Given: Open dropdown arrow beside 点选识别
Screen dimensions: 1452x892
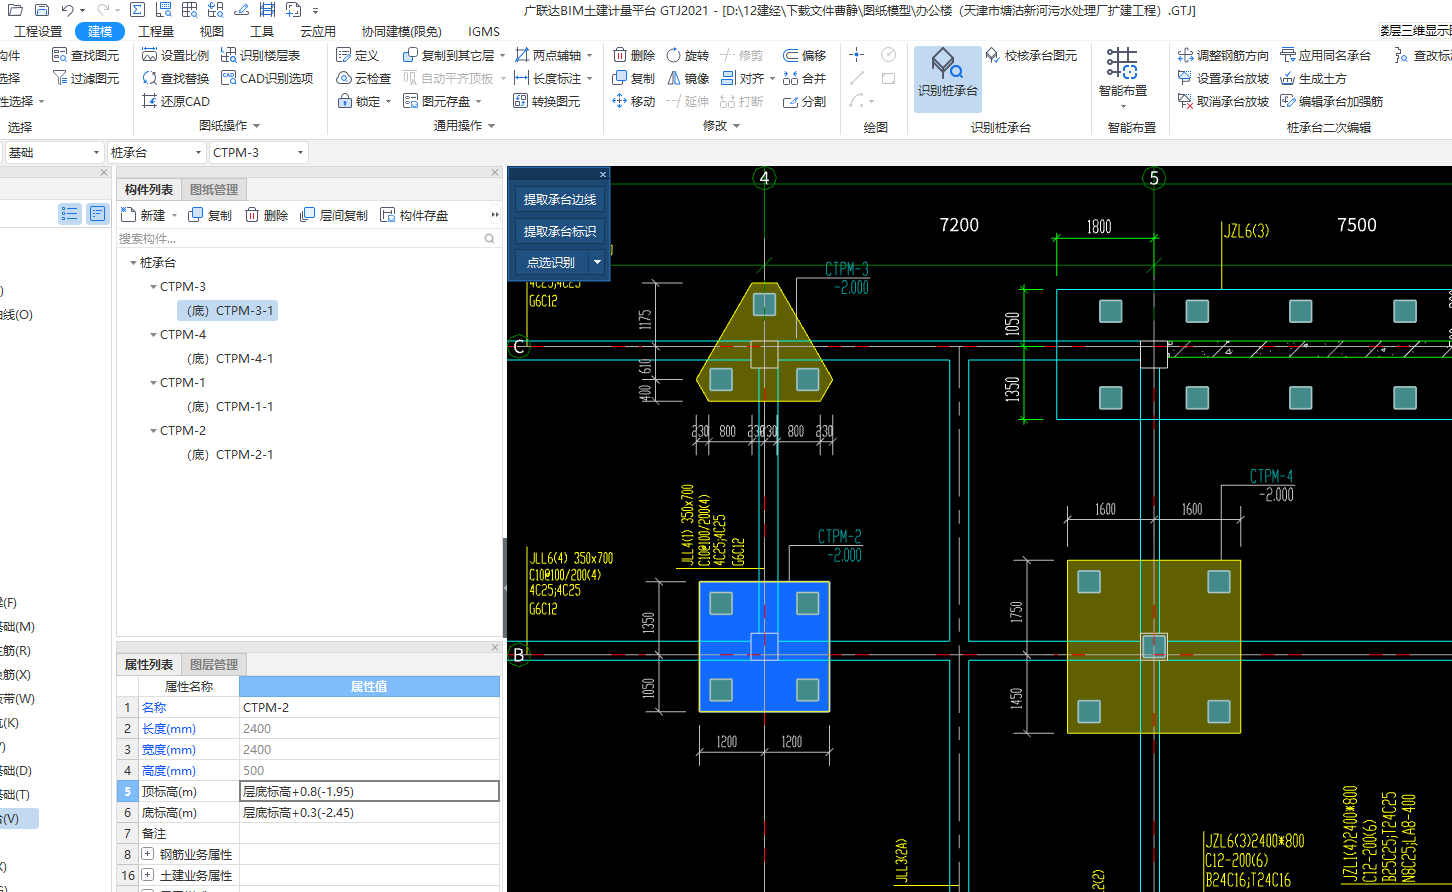Looking at the screenshot, I should 597,263.
